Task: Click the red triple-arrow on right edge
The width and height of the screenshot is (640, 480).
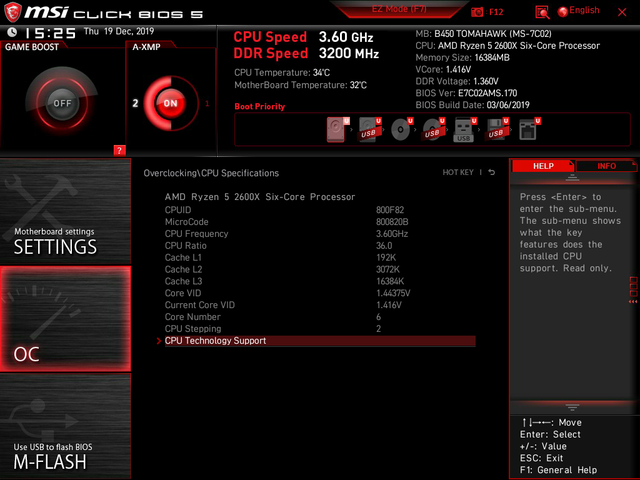Action: pyautogui.click(x=633, y=302)
